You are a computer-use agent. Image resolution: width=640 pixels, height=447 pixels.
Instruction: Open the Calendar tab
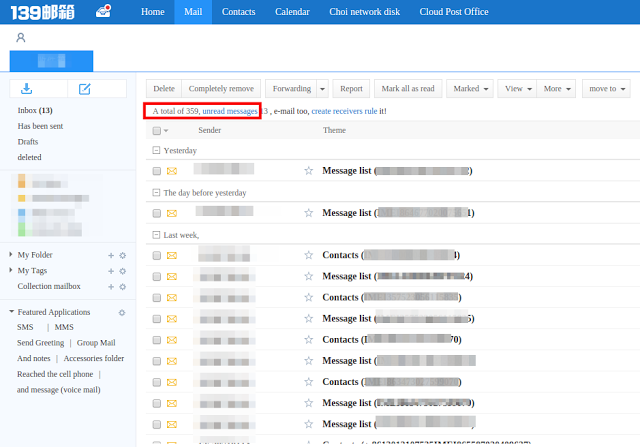(x=293, y=12)
